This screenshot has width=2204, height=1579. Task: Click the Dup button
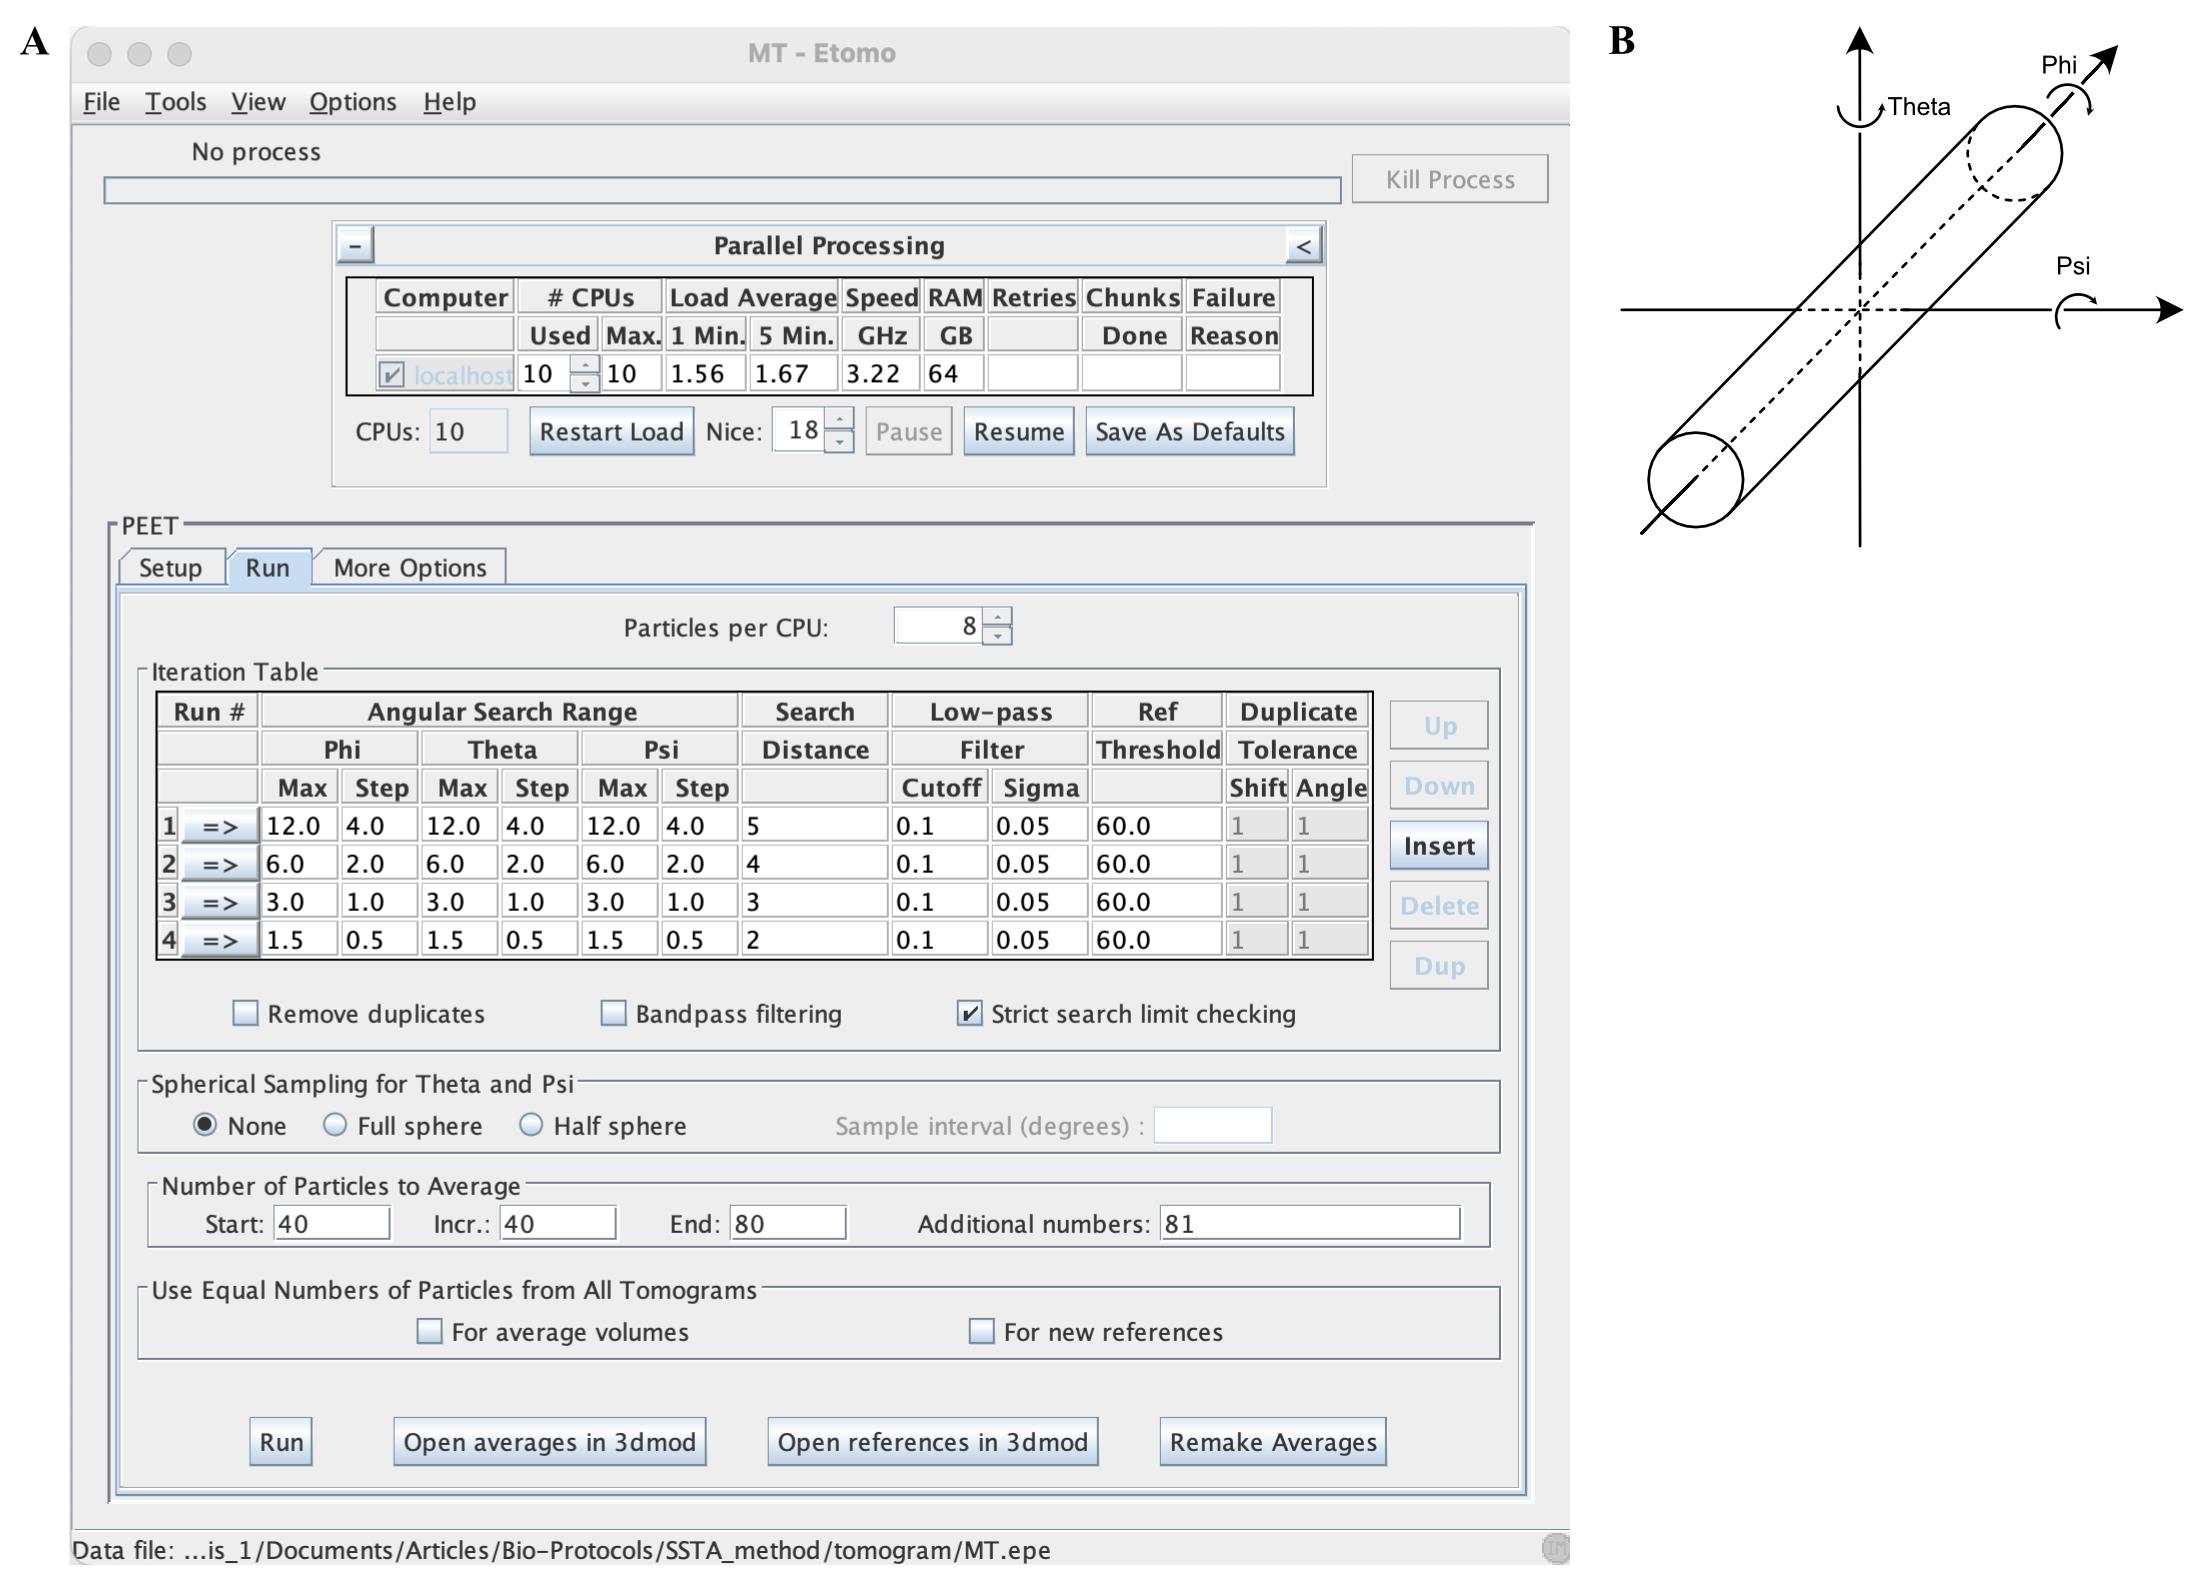pyautogui.click(x=1439, y=965)
